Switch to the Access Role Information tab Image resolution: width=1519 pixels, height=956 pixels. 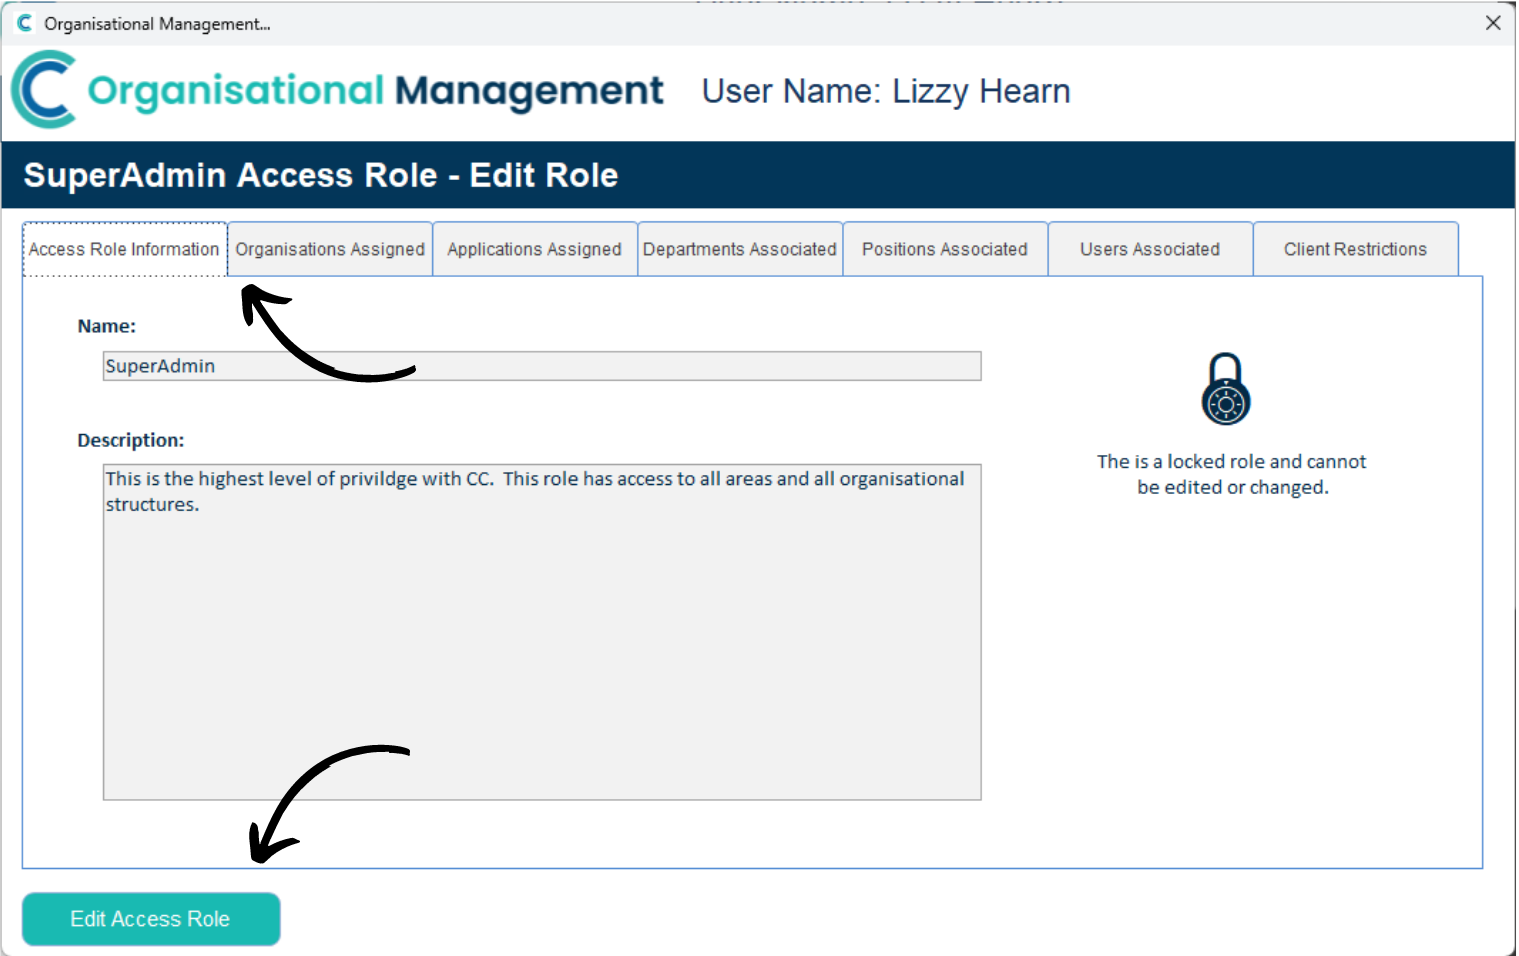pos(124,248)
